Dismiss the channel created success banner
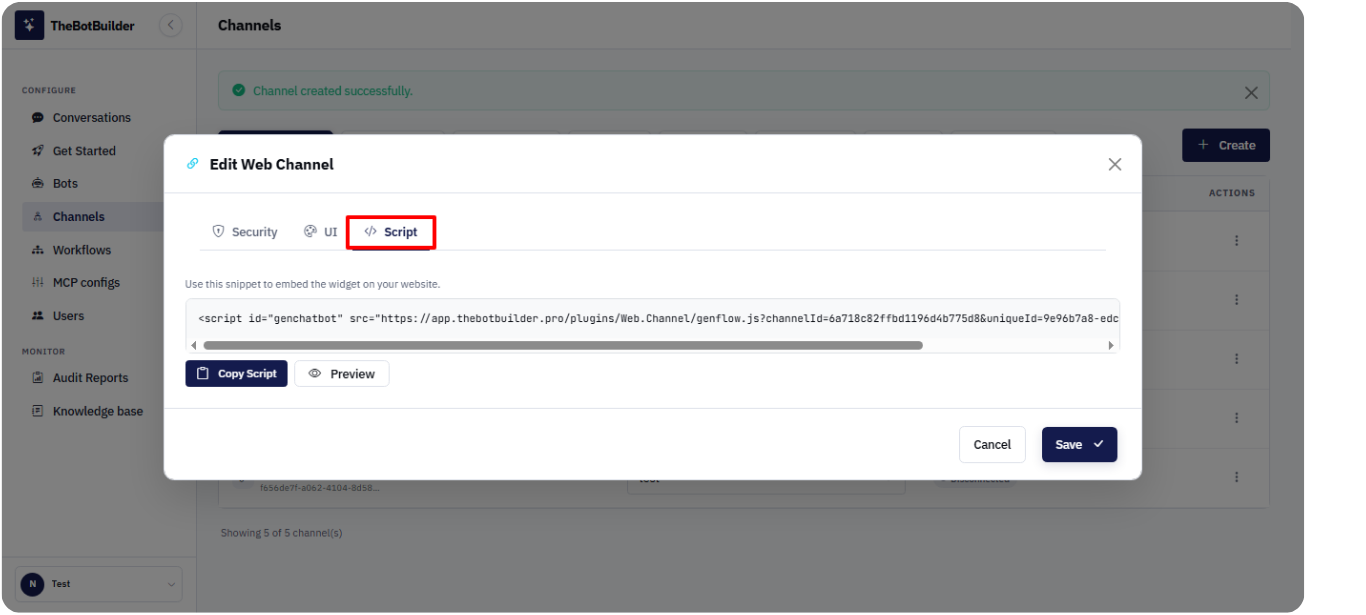 tap(1251, 92)
